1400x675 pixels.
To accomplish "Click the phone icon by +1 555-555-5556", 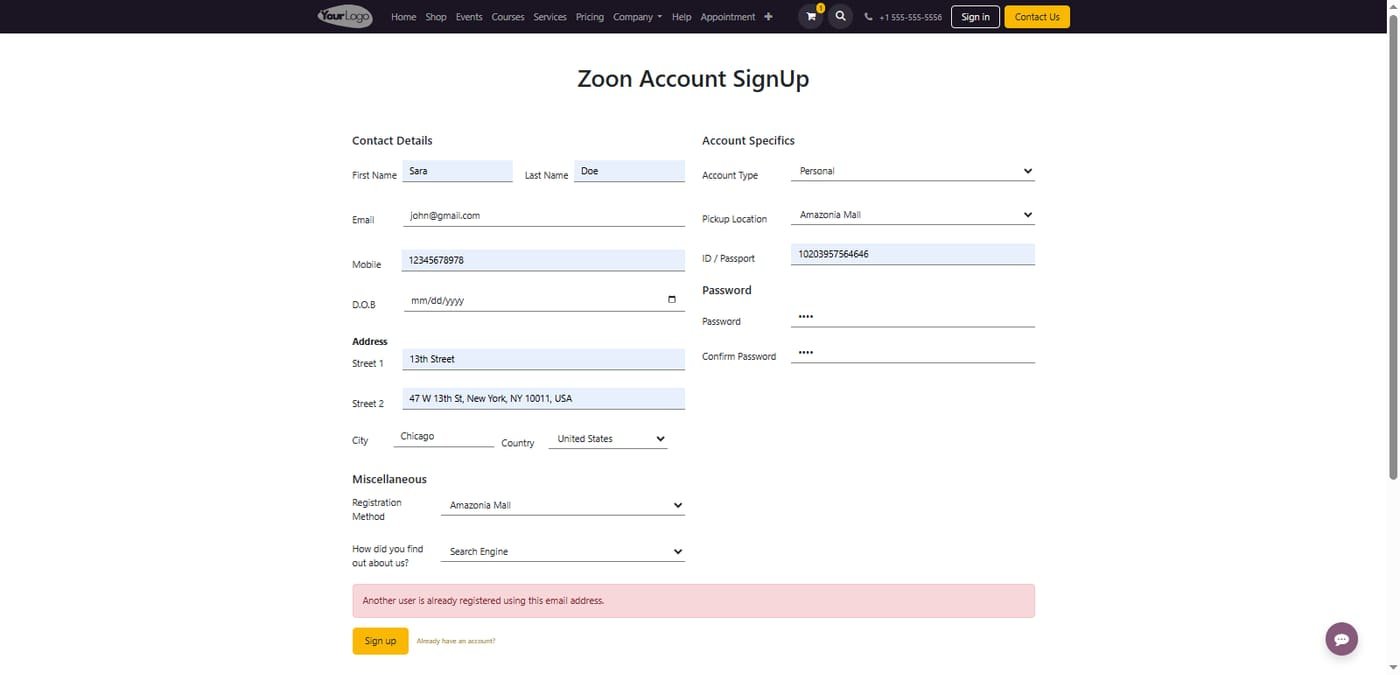I will [x=868, y=17].
